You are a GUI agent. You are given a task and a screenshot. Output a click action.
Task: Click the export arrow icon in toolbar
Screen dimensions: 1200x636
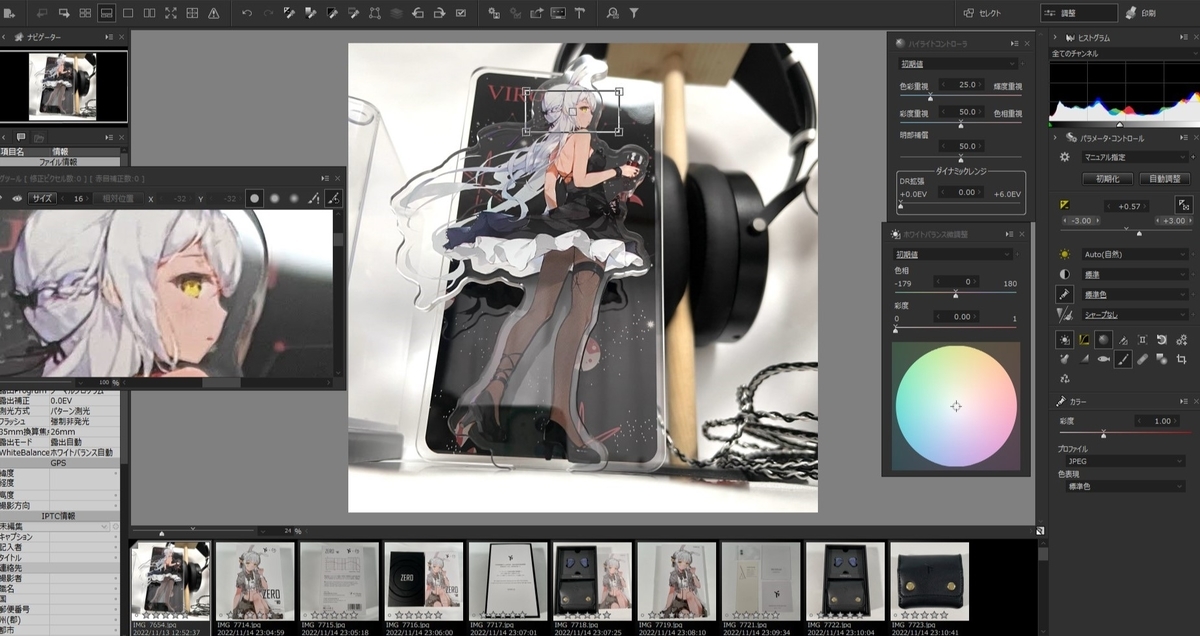pos(536,13)
